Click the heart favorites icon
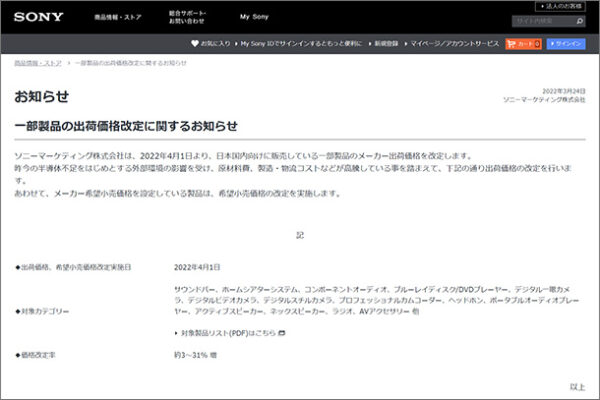The width and height of the screenshot is (600, 400). 195,44
